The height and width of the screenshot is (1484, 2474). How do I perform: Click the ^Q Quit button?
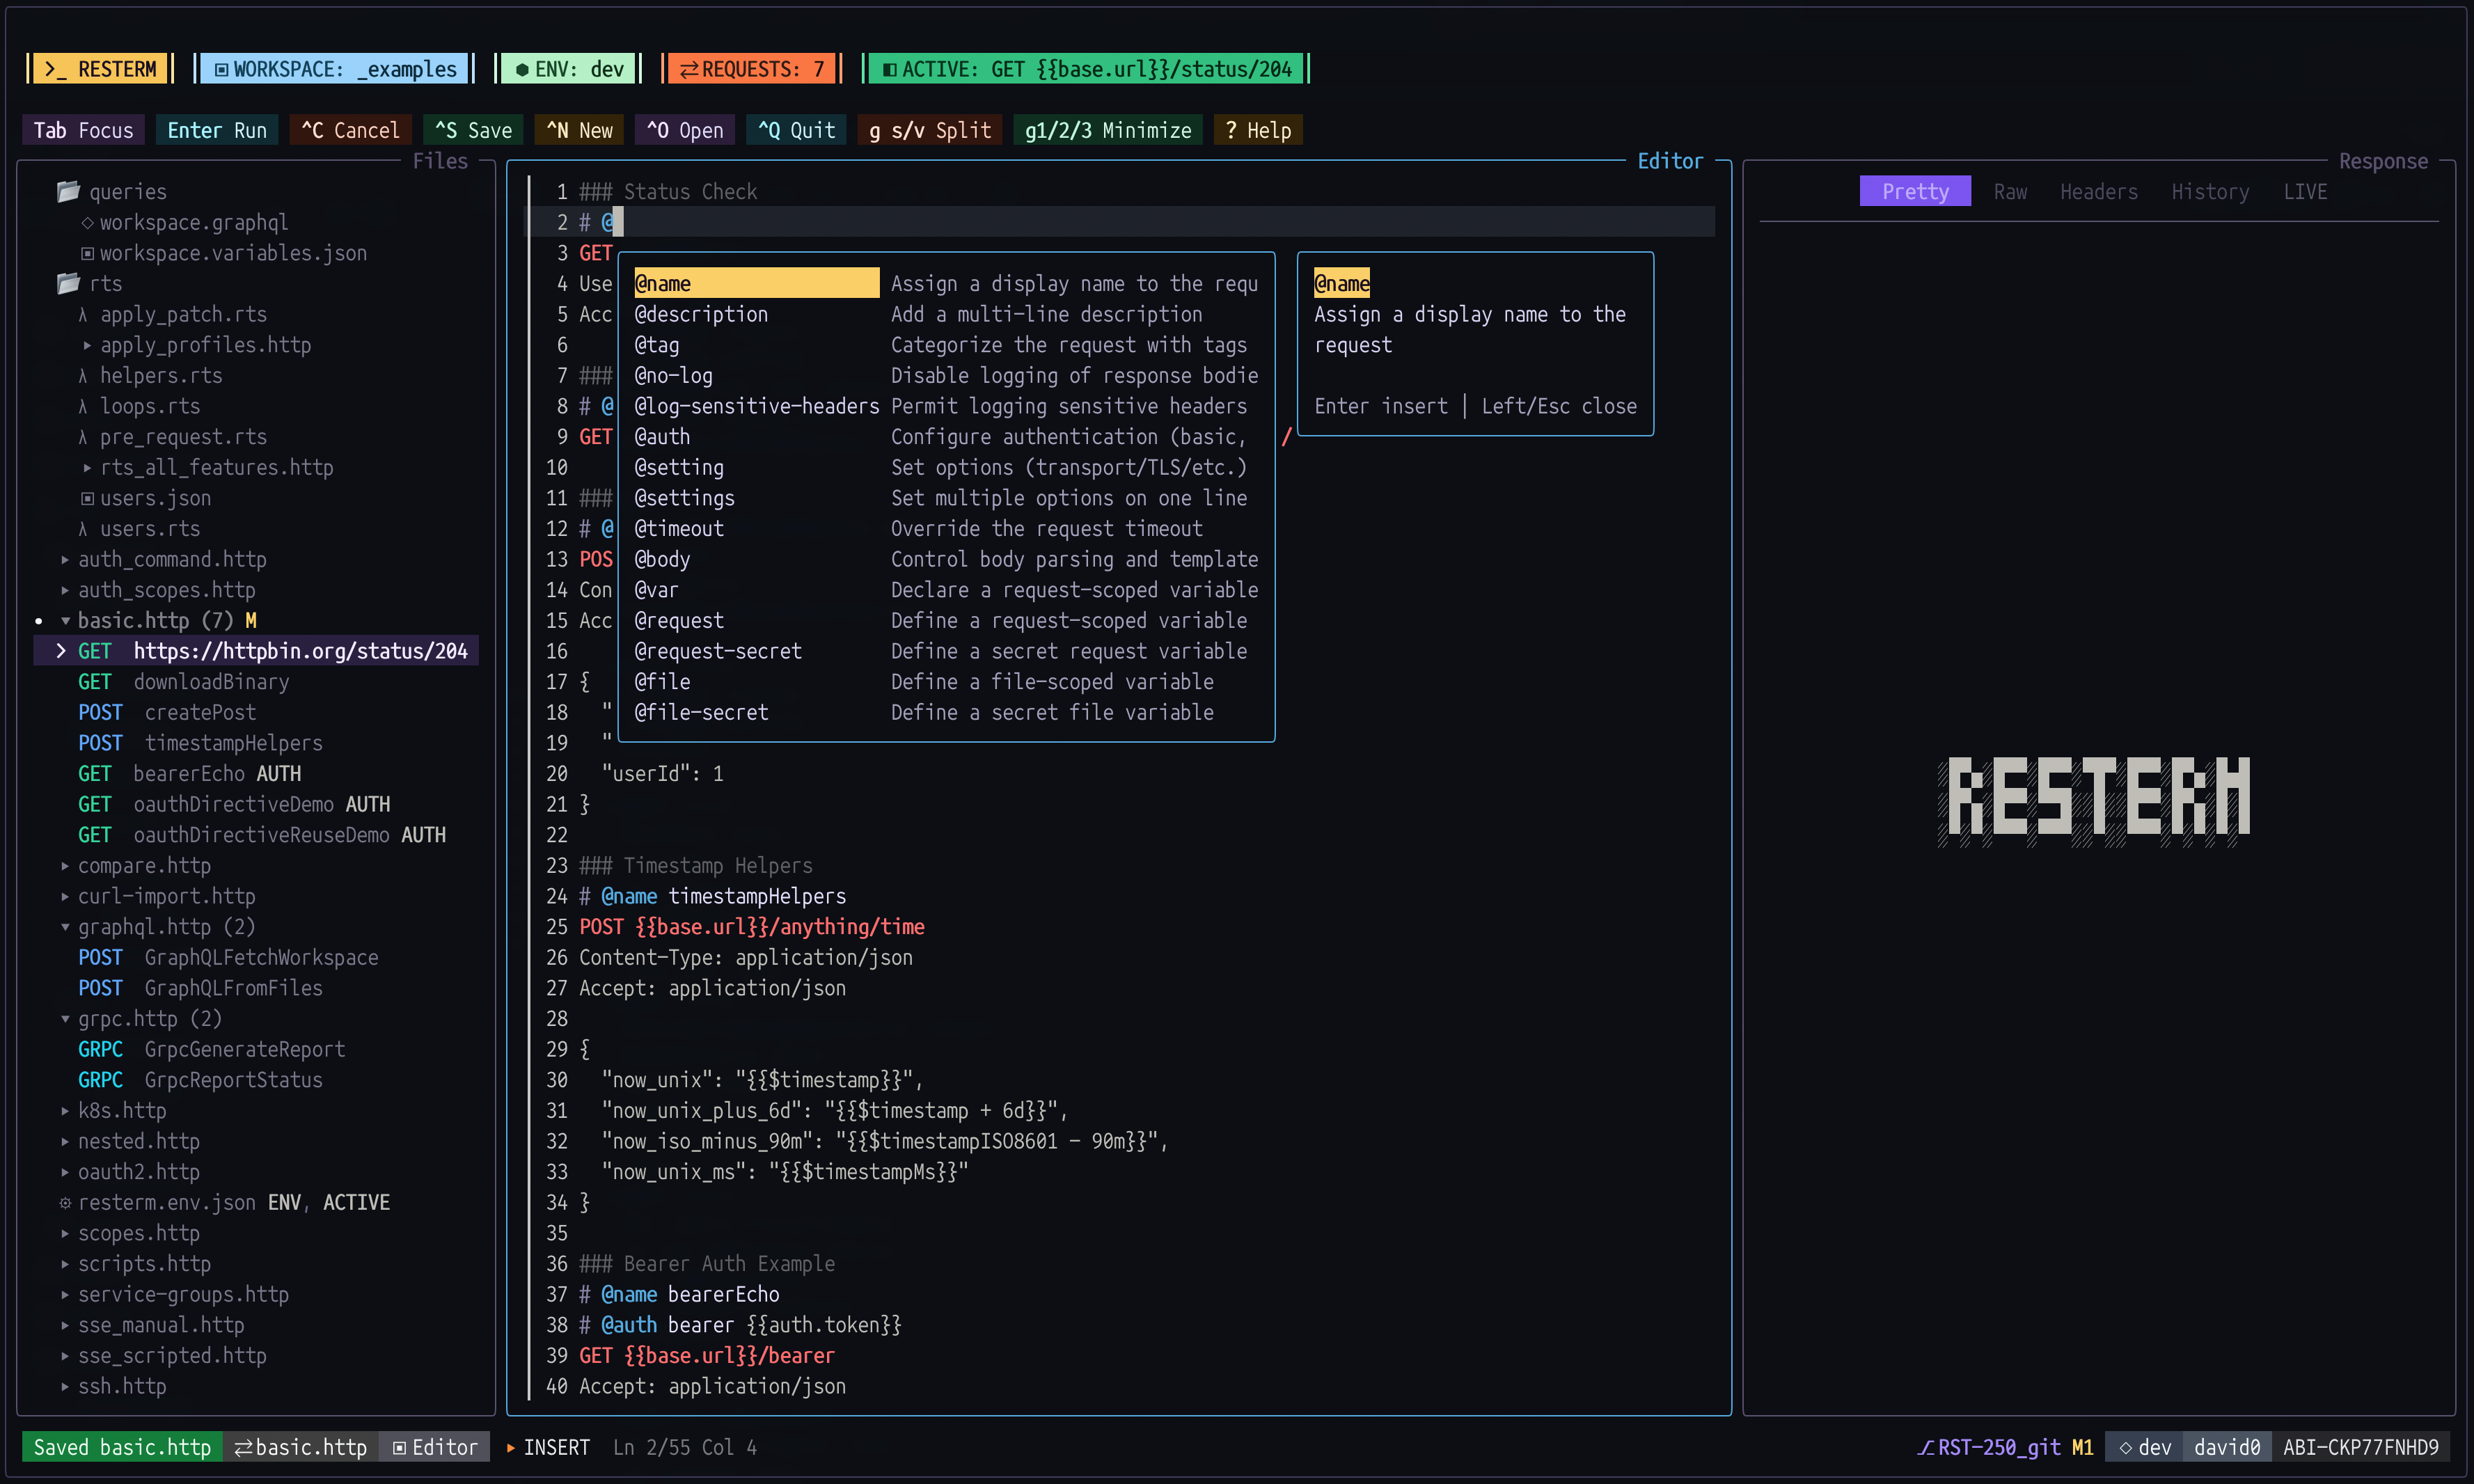pos(796,130)
